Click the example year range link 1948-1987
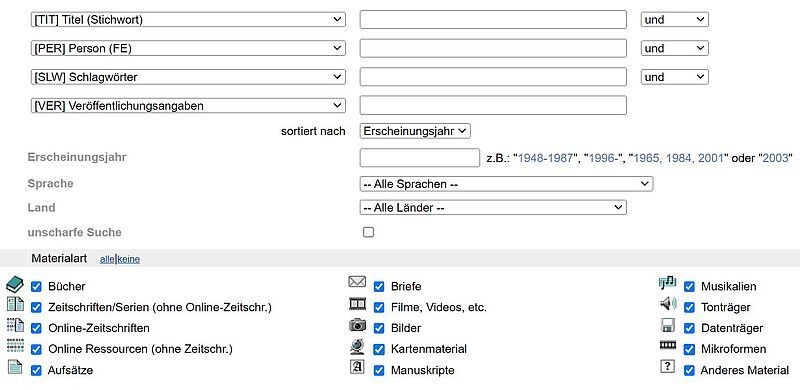 pyautogui.click(x=545, y=158)
